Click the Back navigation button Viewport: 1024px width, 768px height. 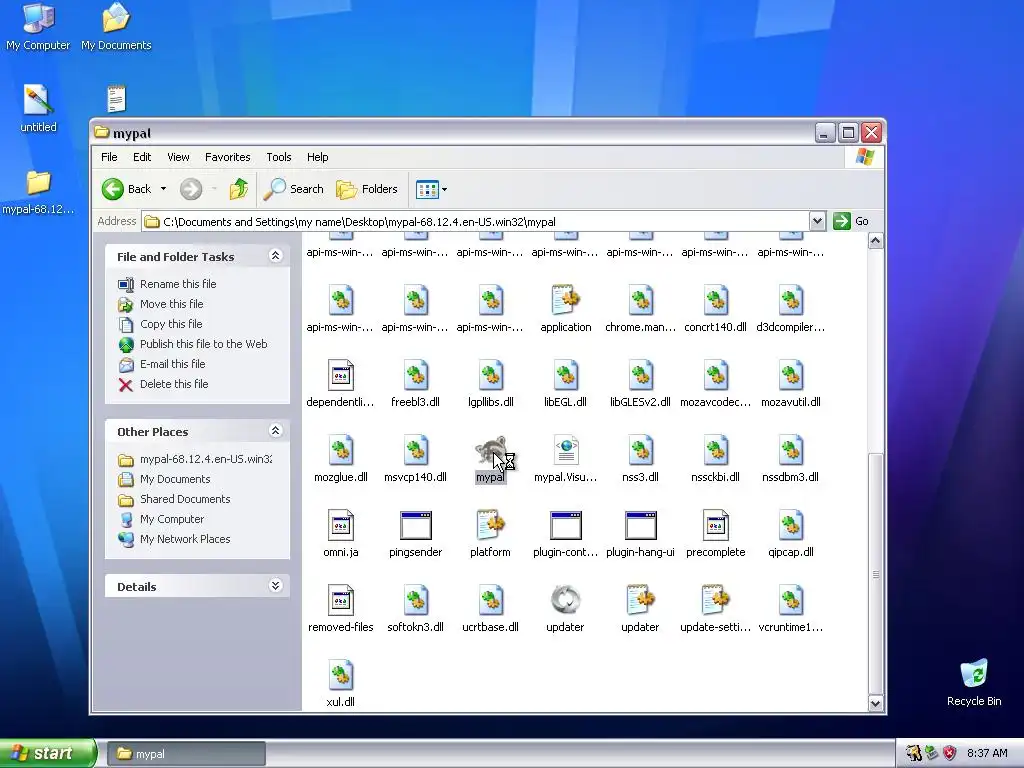(127, 189)
